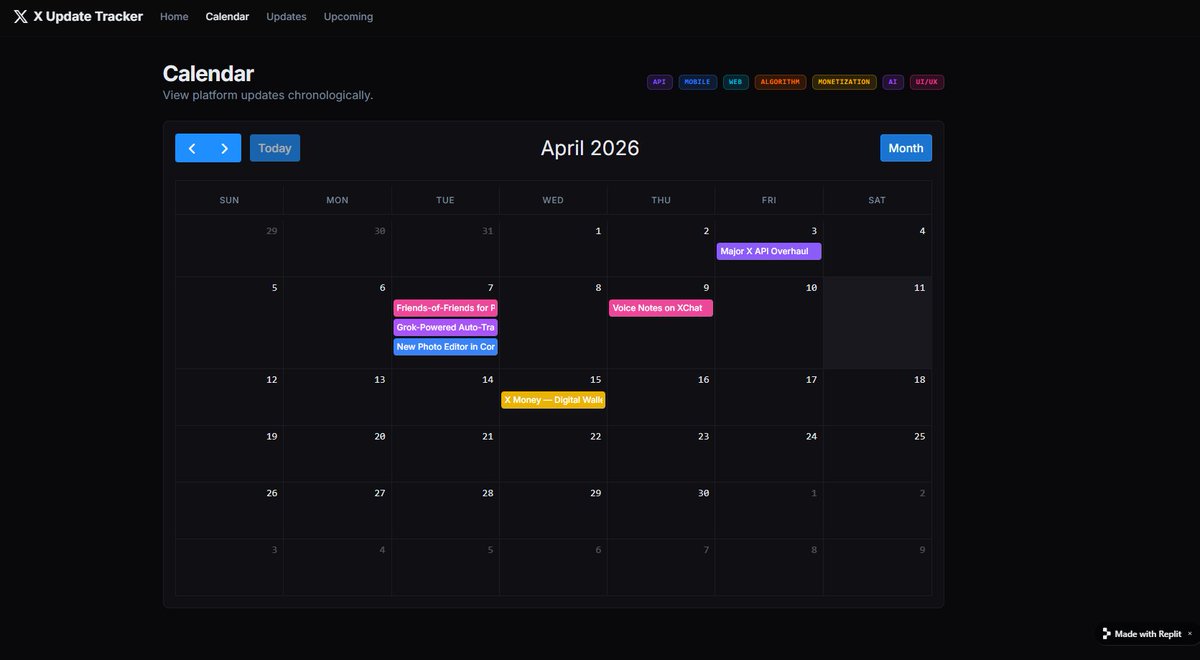Select day 26 under Sunday
Viewport: 1200px width, 660px height.
[271, 494]
